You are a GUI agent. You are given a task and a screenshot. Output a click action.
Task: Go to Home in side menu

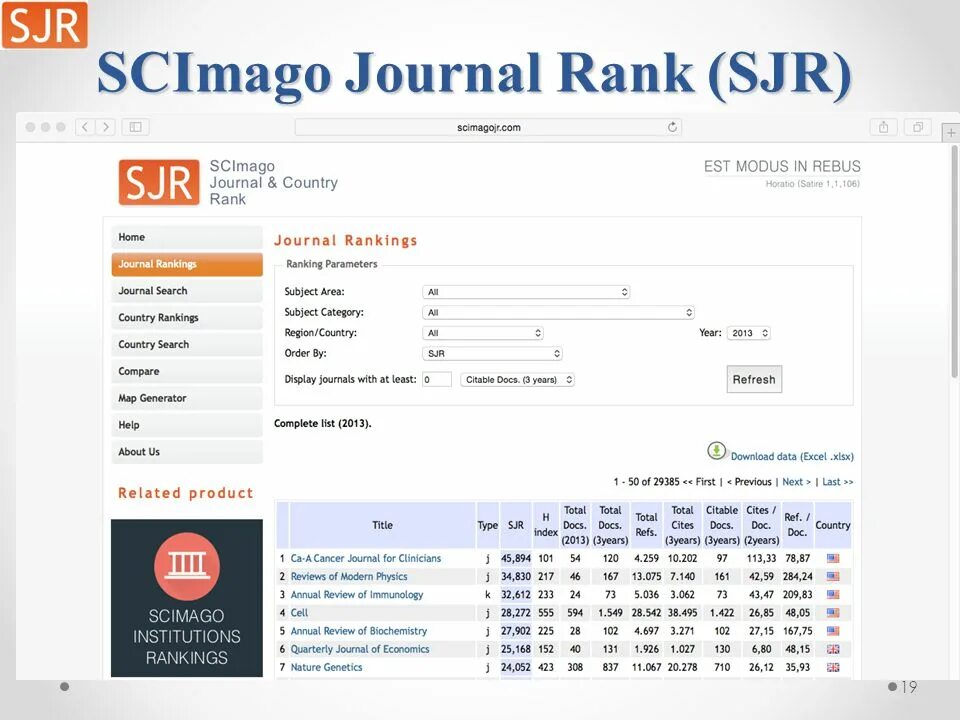(187, 237)
